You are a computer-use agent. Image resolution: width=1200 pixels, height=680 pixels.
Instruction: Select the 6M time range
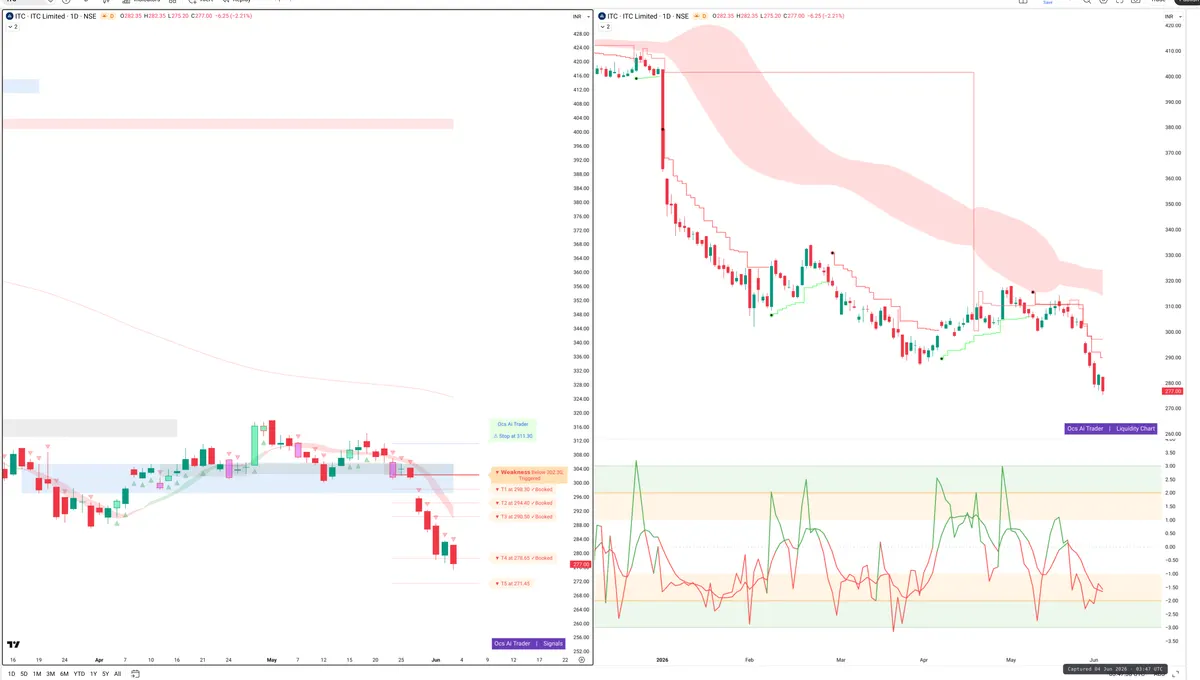[x=64, y=674]
